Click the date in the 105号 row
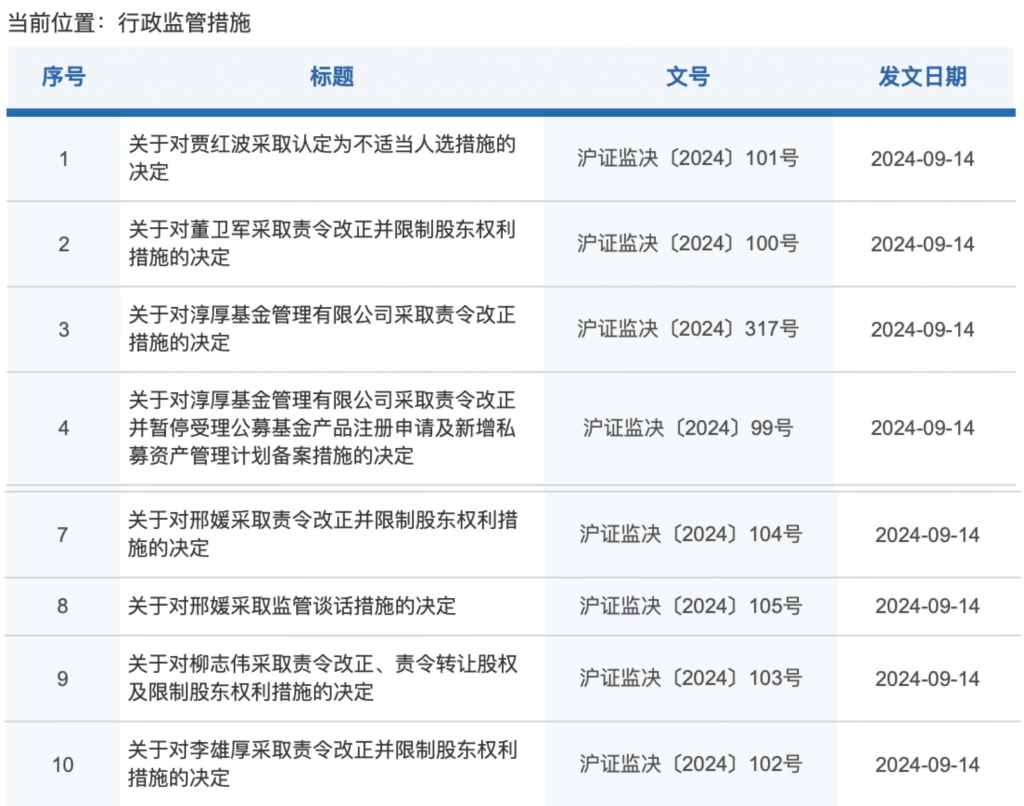 (x=927, y=606)
